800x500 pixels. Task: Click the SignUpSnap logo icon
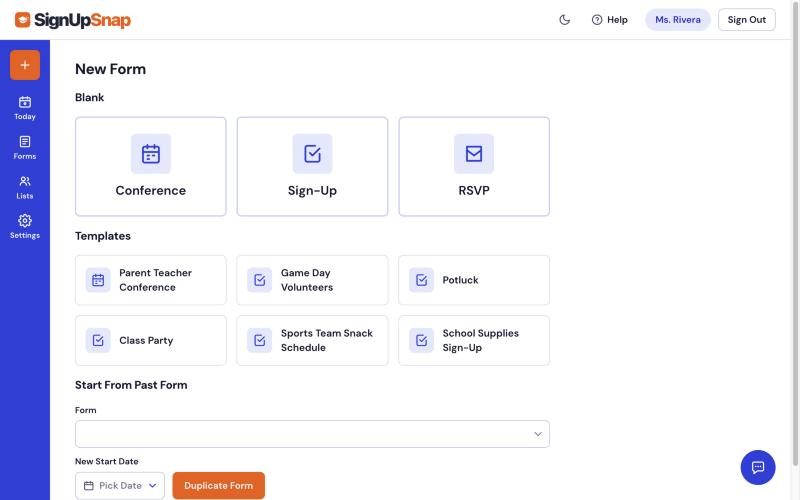[22, 20]
